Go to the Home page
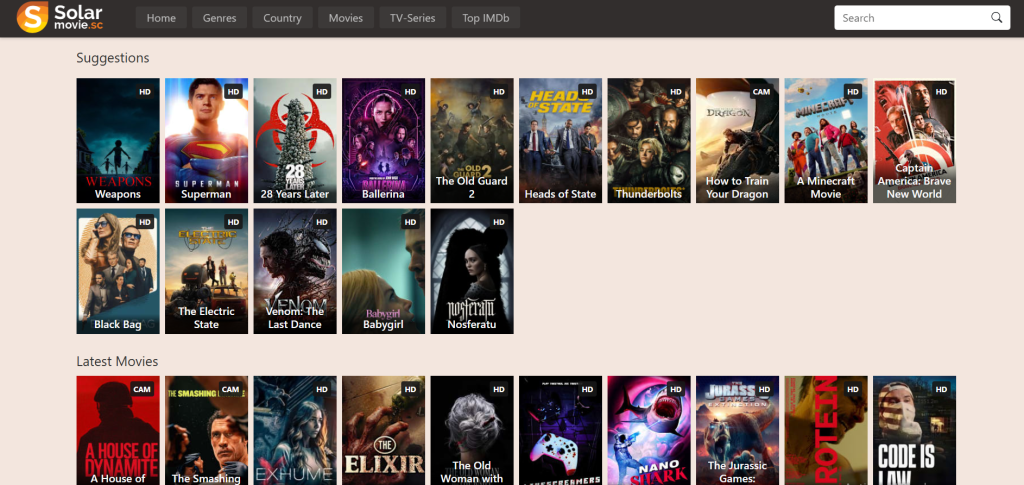The height and width of the screenshot is (485, 1024). coord(161,18)
